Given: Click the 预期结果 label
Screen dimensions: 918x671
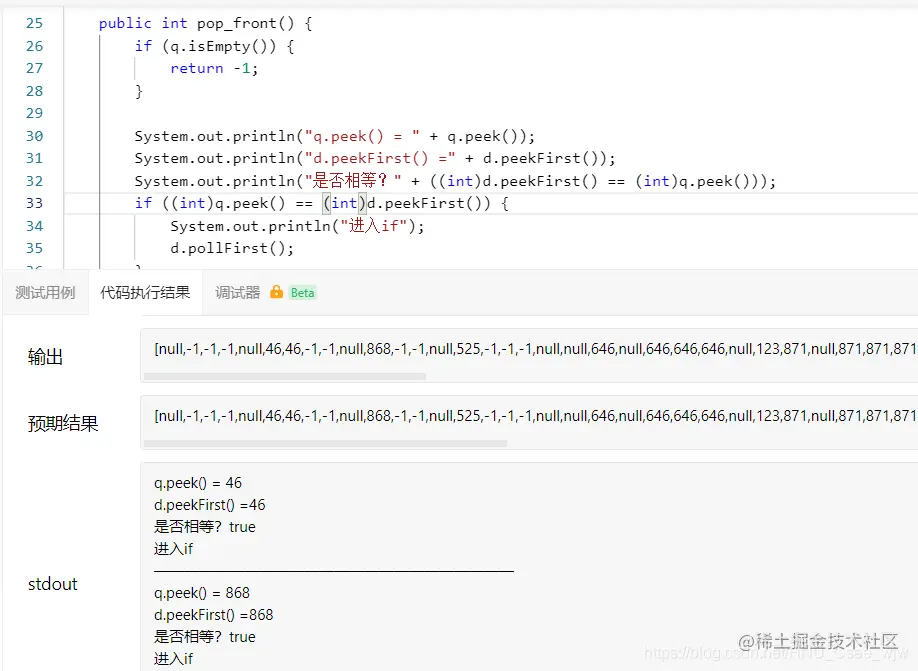Looking at the screenshot, I should pos(63,423).
